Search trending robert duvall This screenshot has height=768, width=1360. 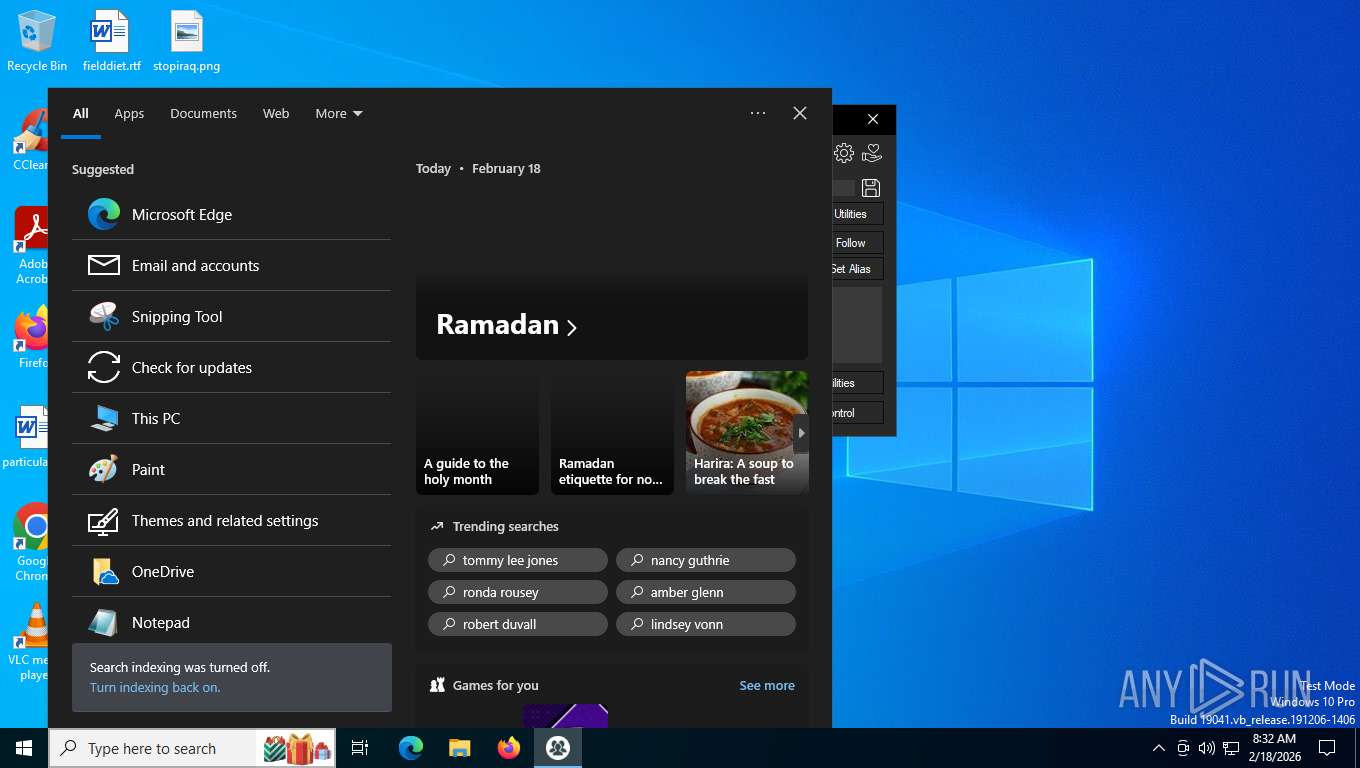(518, 624)
